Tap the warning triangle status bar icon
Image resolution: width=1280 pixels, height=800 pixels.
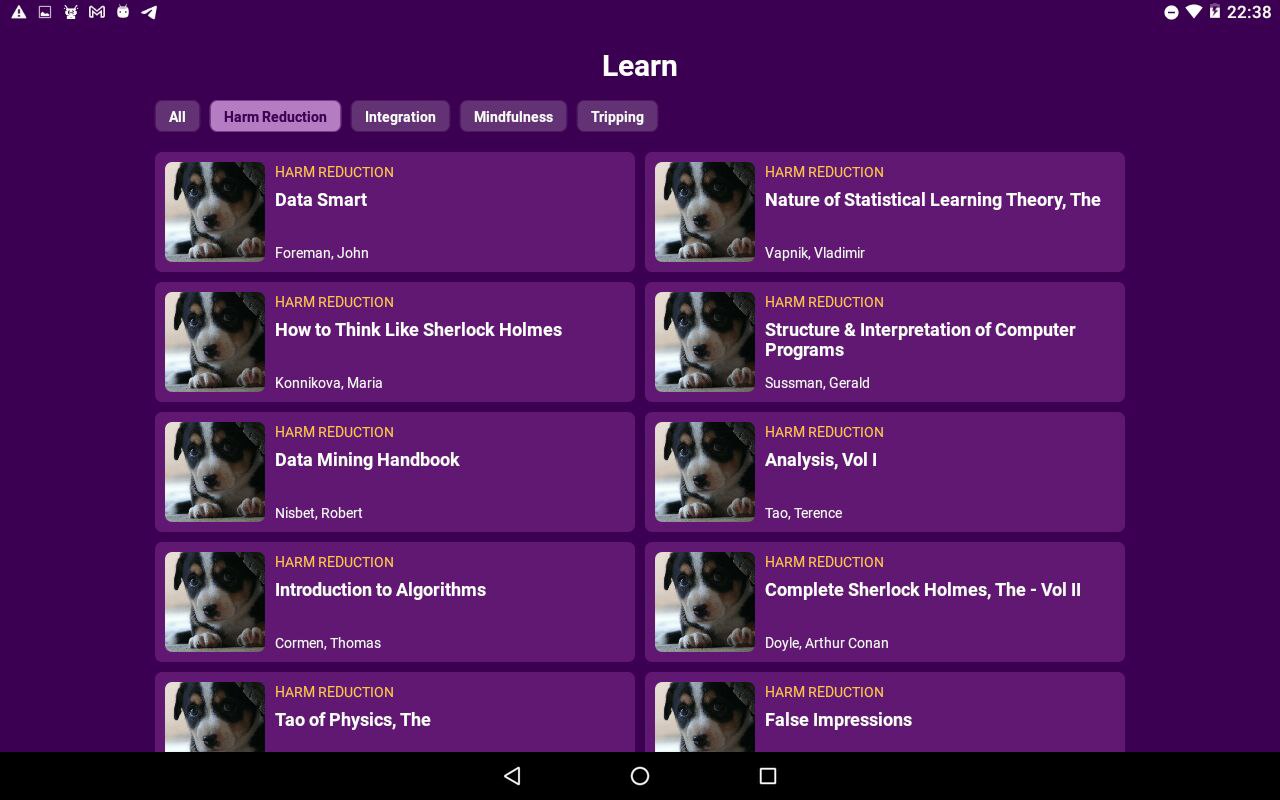(x=18, y=12)
